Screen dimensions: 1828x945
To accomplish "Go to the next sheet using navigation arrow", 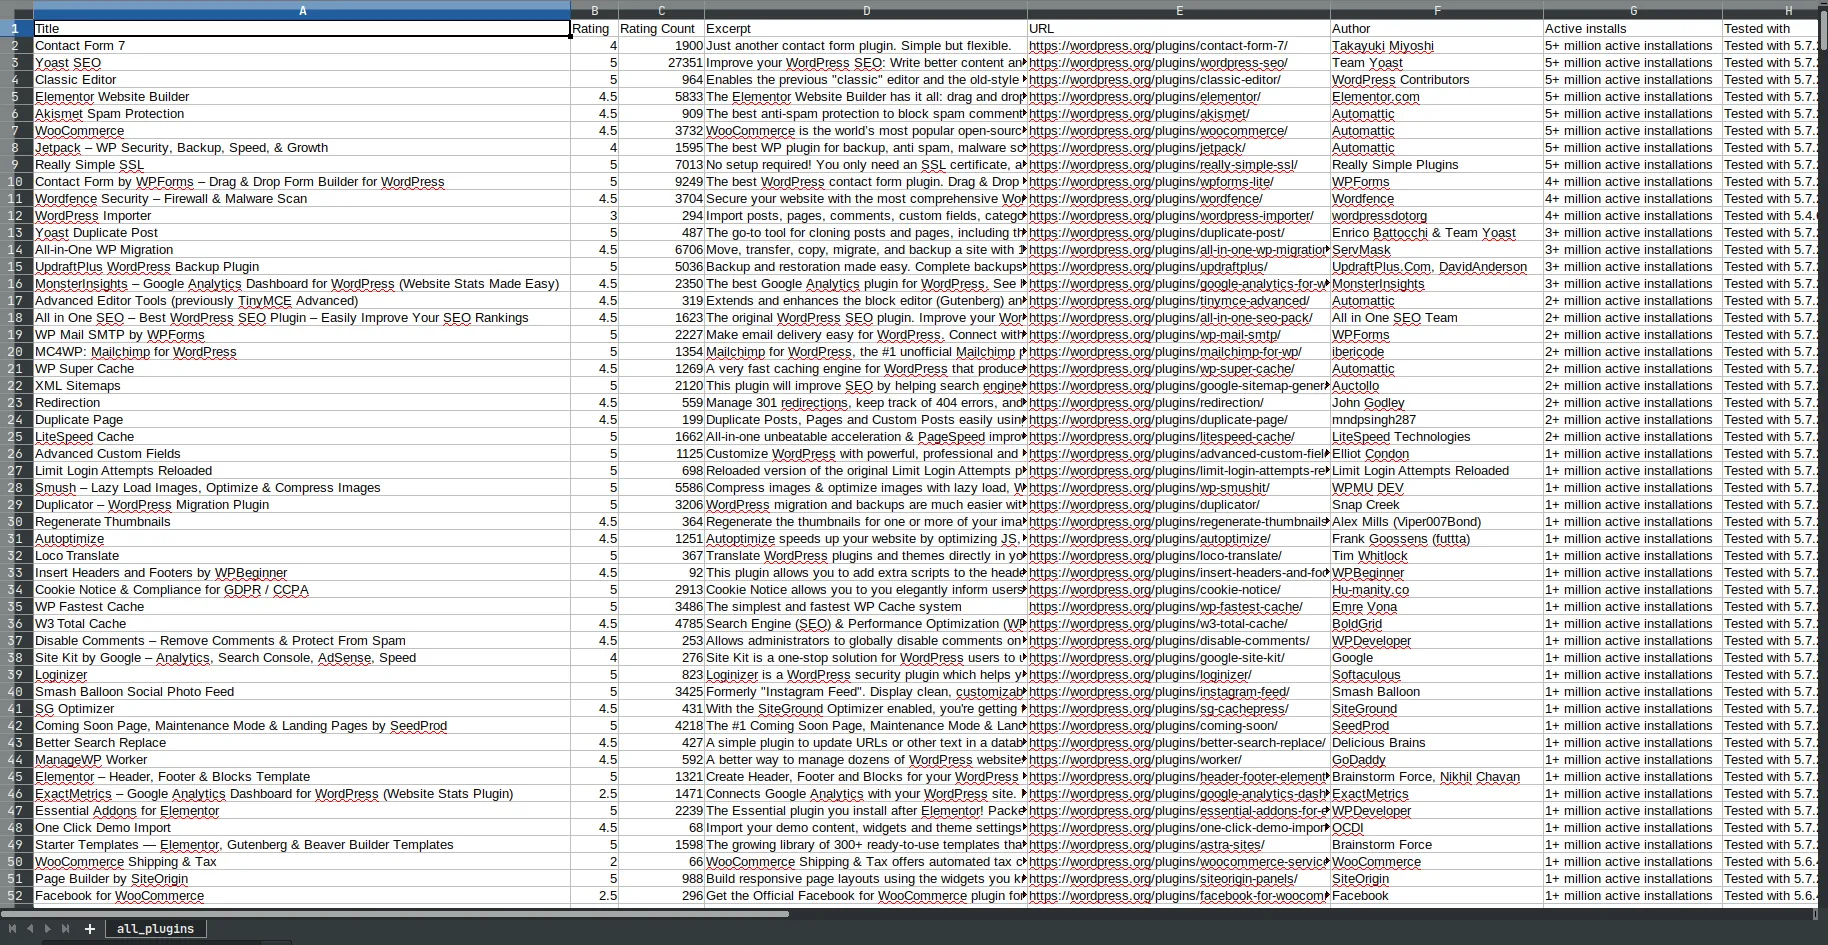I will click(48, 929).
